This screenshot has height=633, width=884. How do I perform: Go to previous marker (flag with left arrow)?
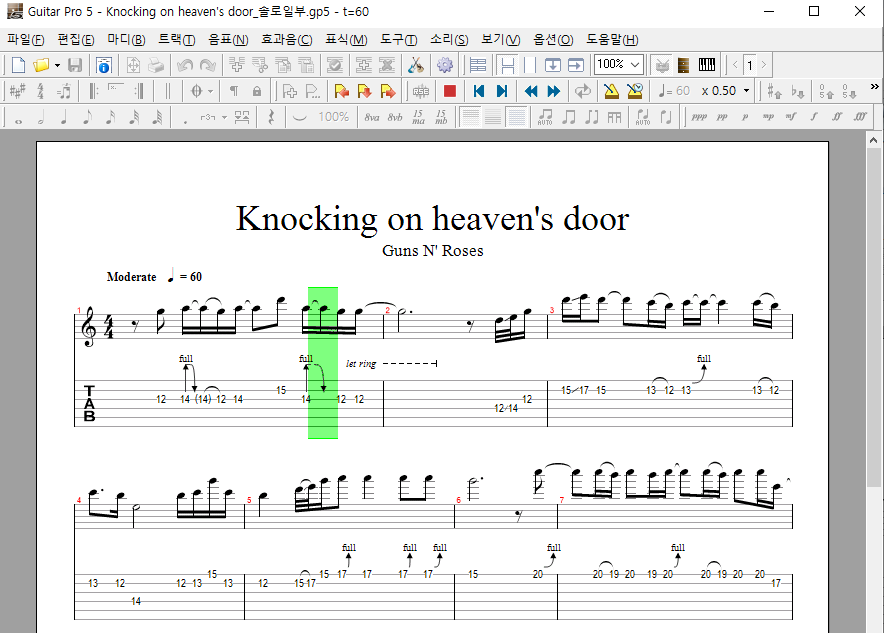(341, 91)
